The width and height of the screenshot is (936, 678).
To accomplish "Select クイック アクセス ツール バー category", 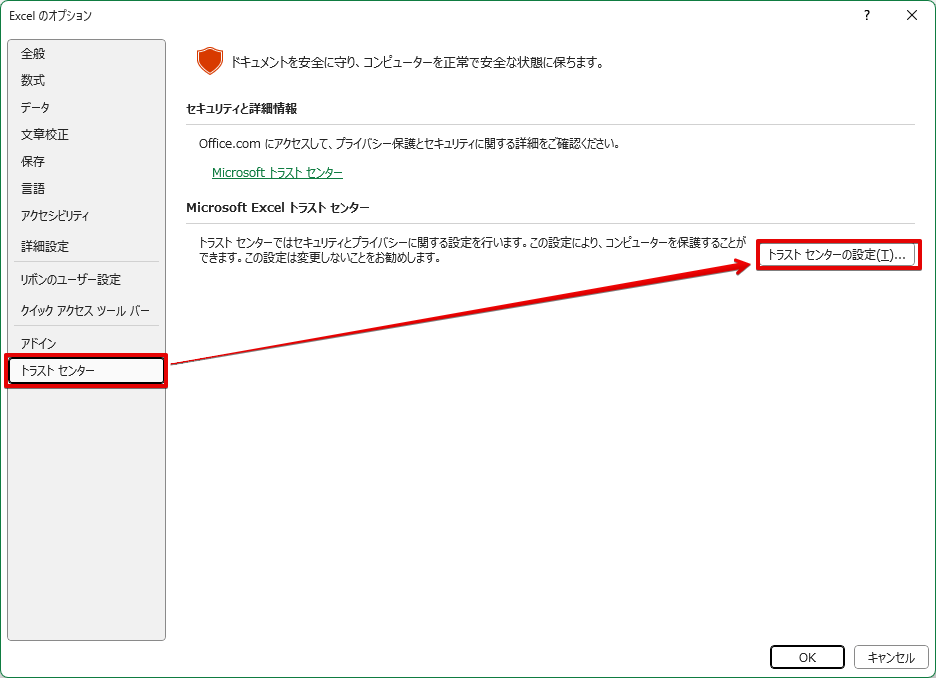I will [x=87, y=310].
